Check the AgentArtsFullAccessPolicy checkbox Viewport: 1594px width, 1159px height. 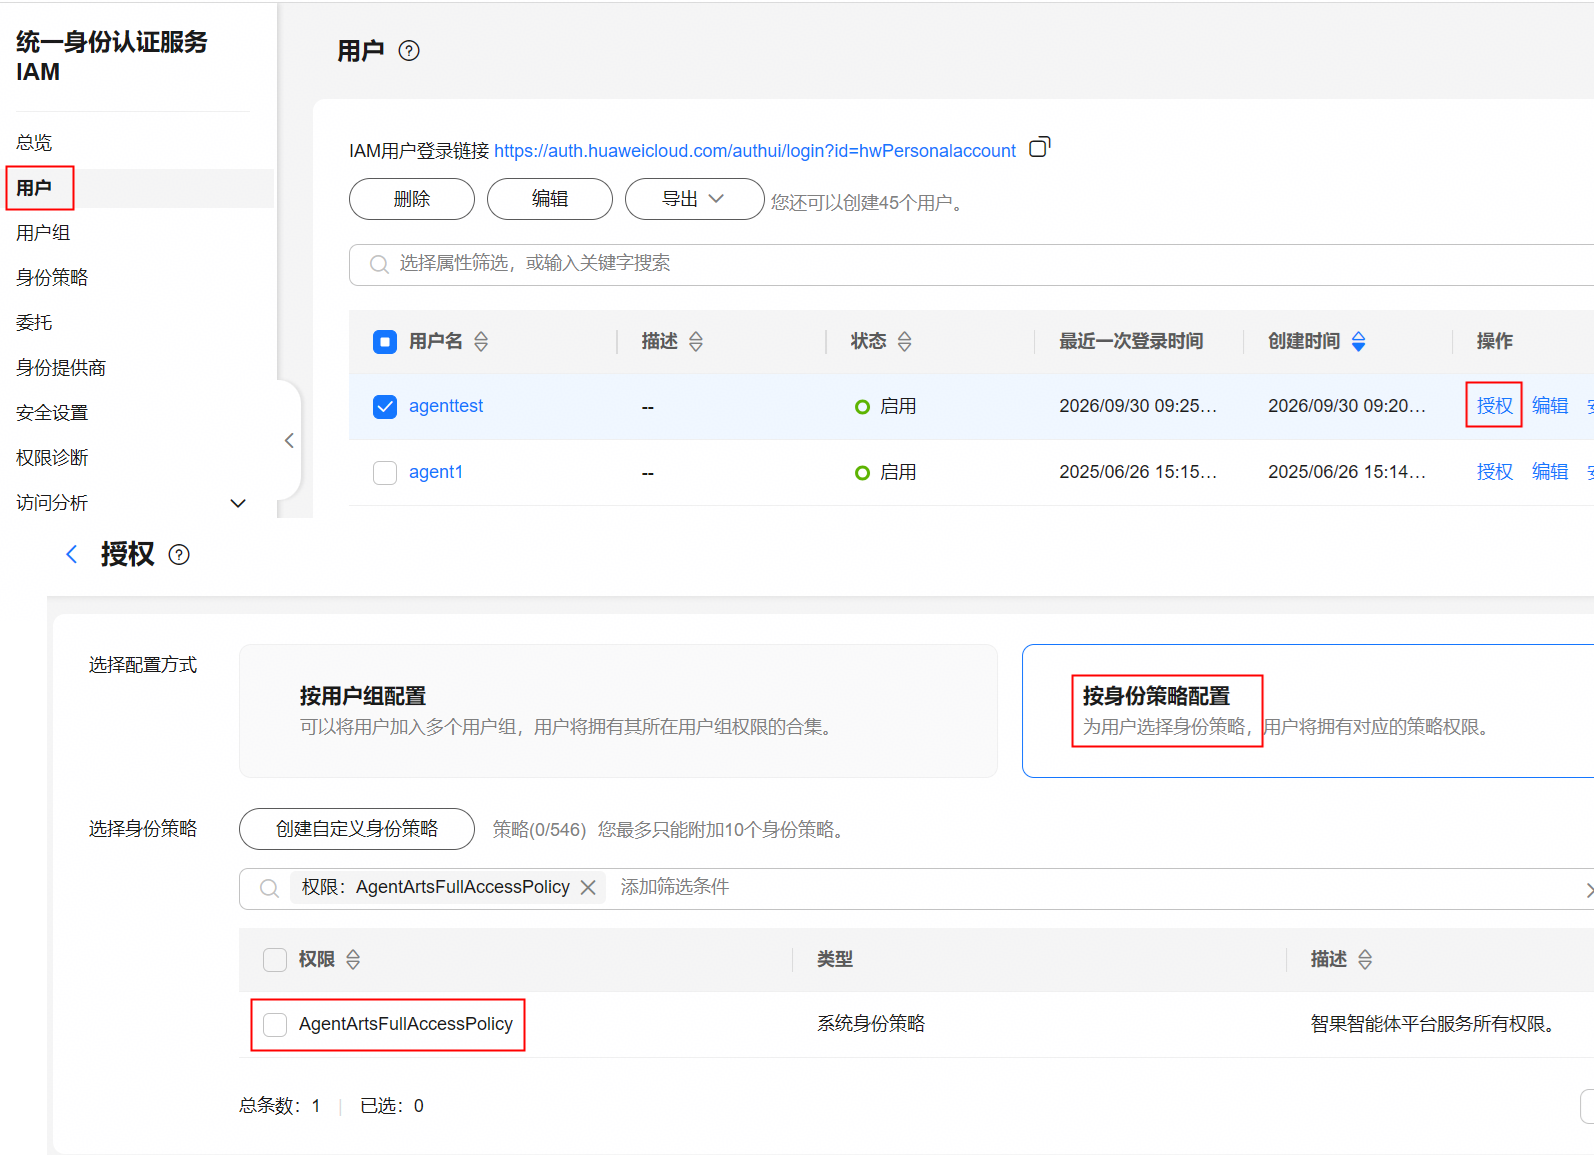pyautogui.click(x=275, y=1025)
